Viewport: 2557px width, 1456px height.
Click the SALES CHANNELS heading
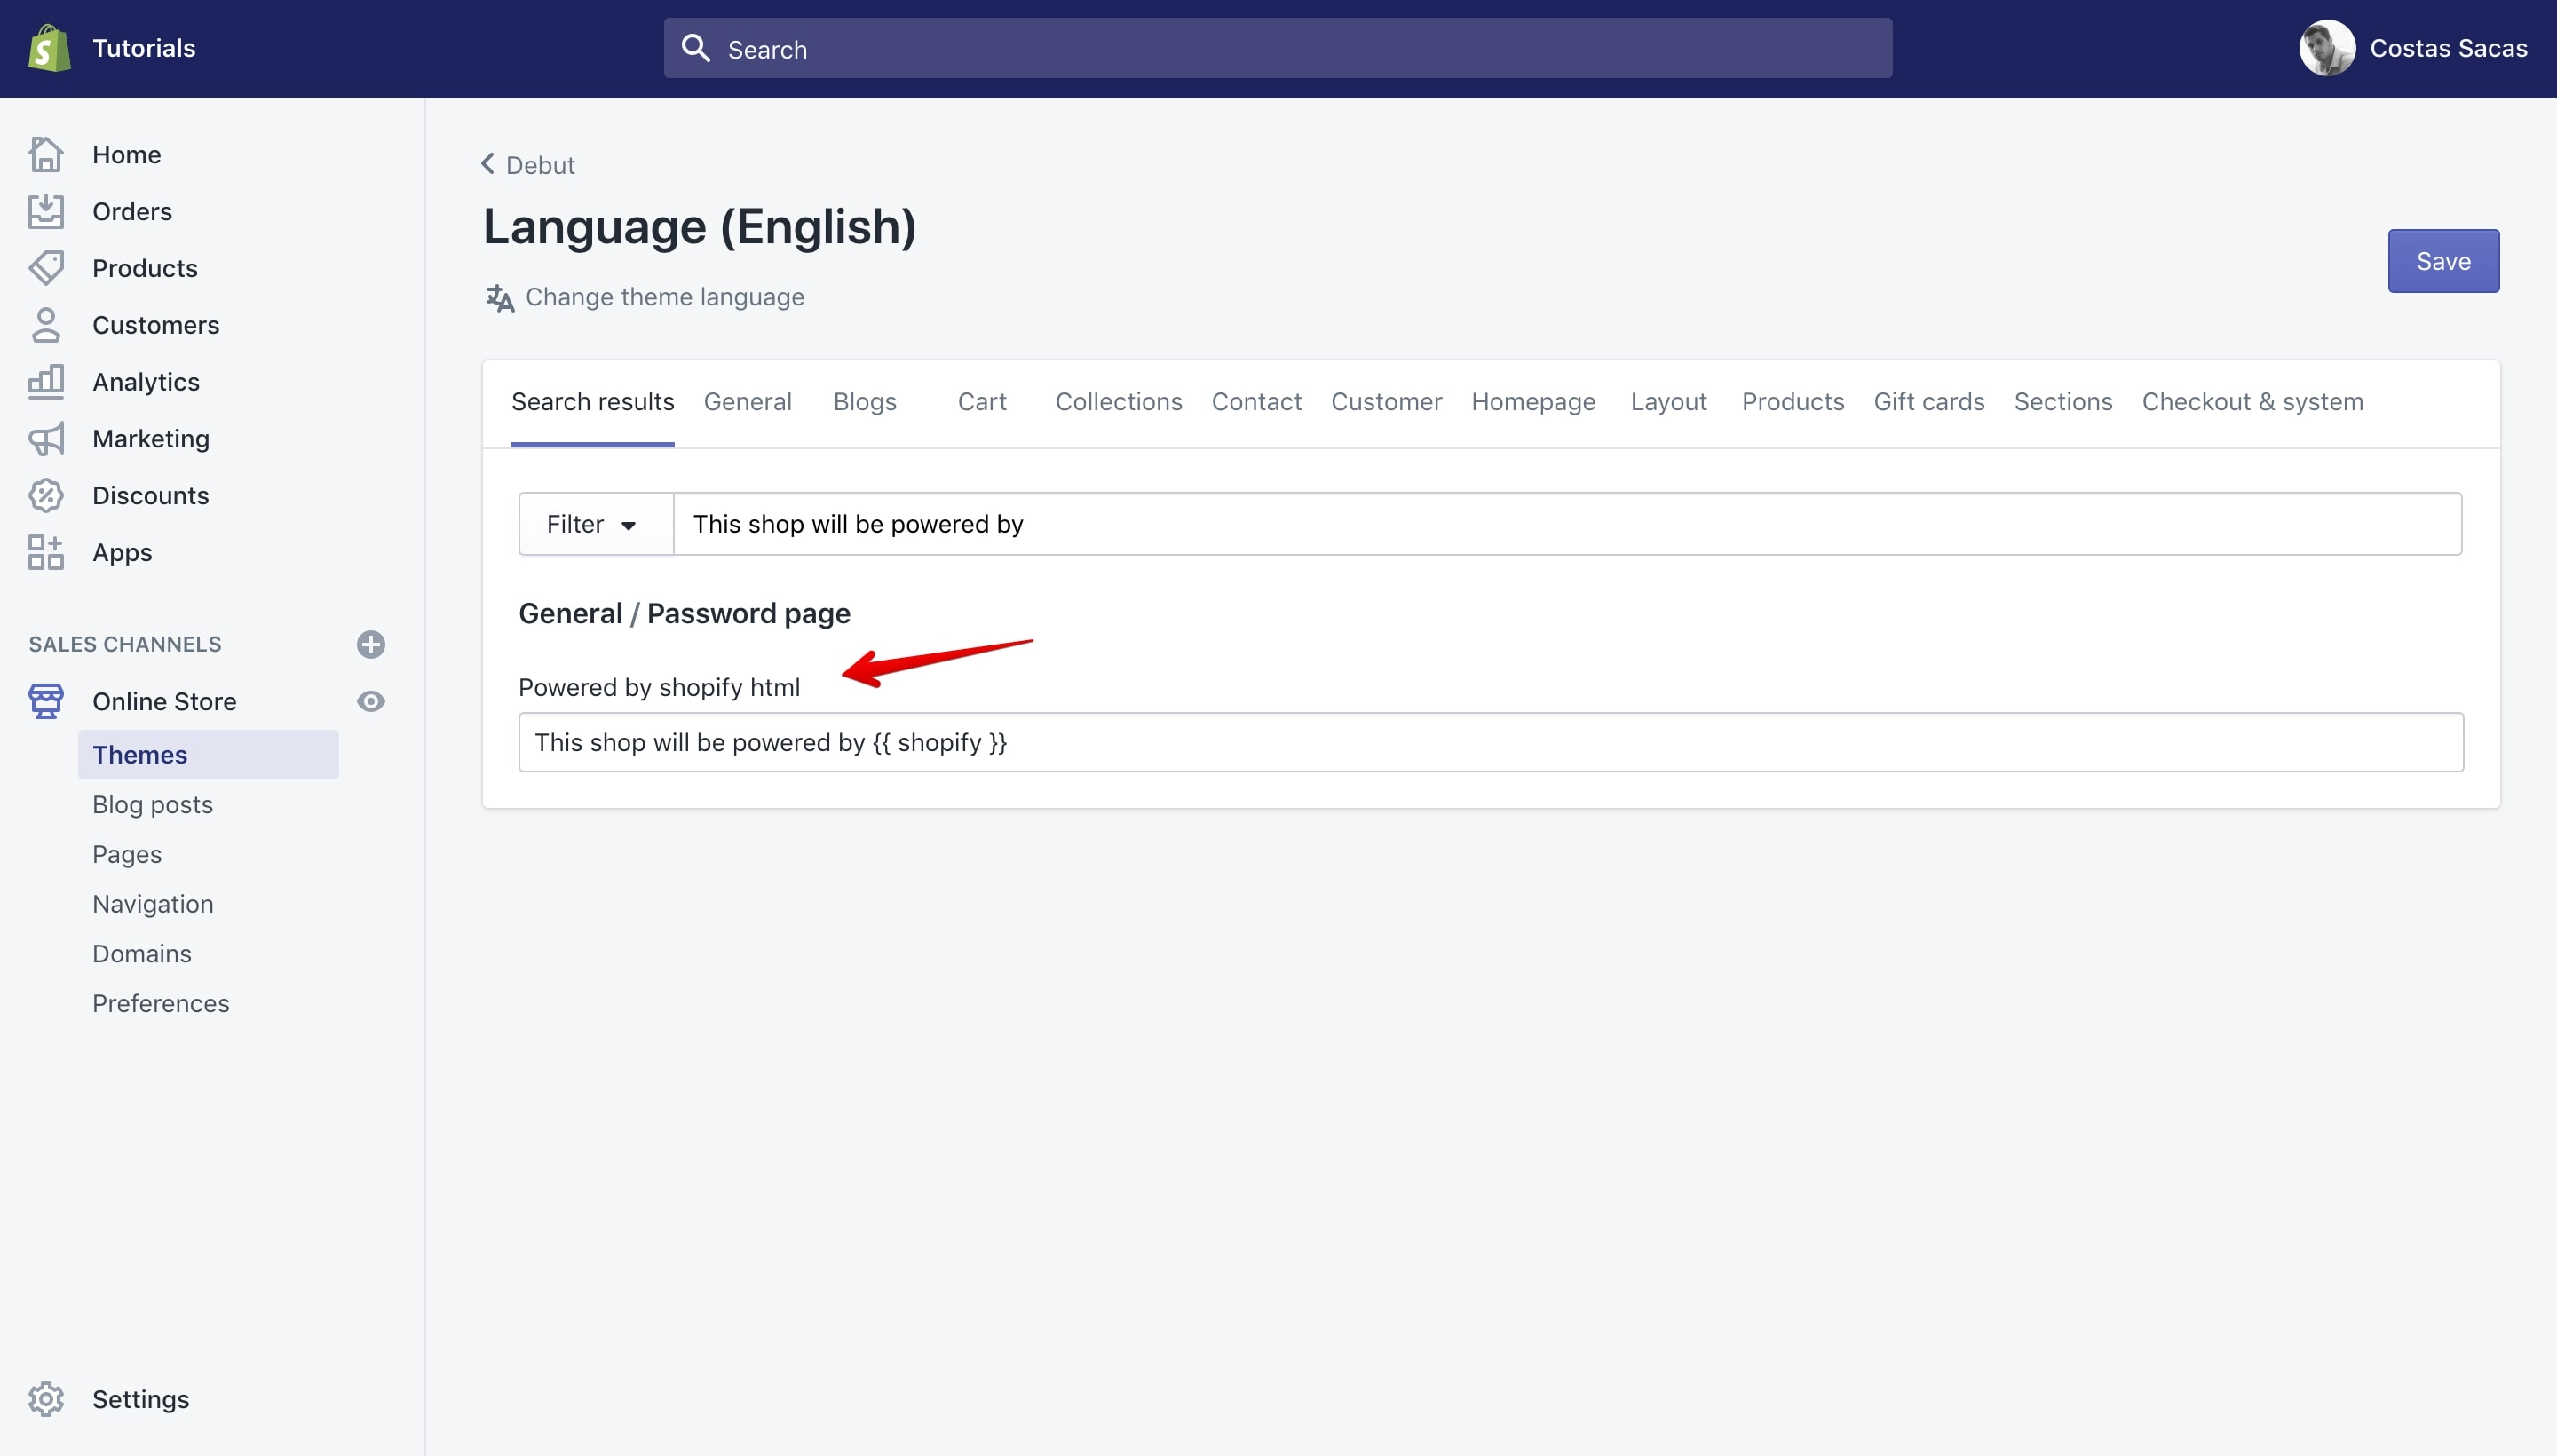125,644
